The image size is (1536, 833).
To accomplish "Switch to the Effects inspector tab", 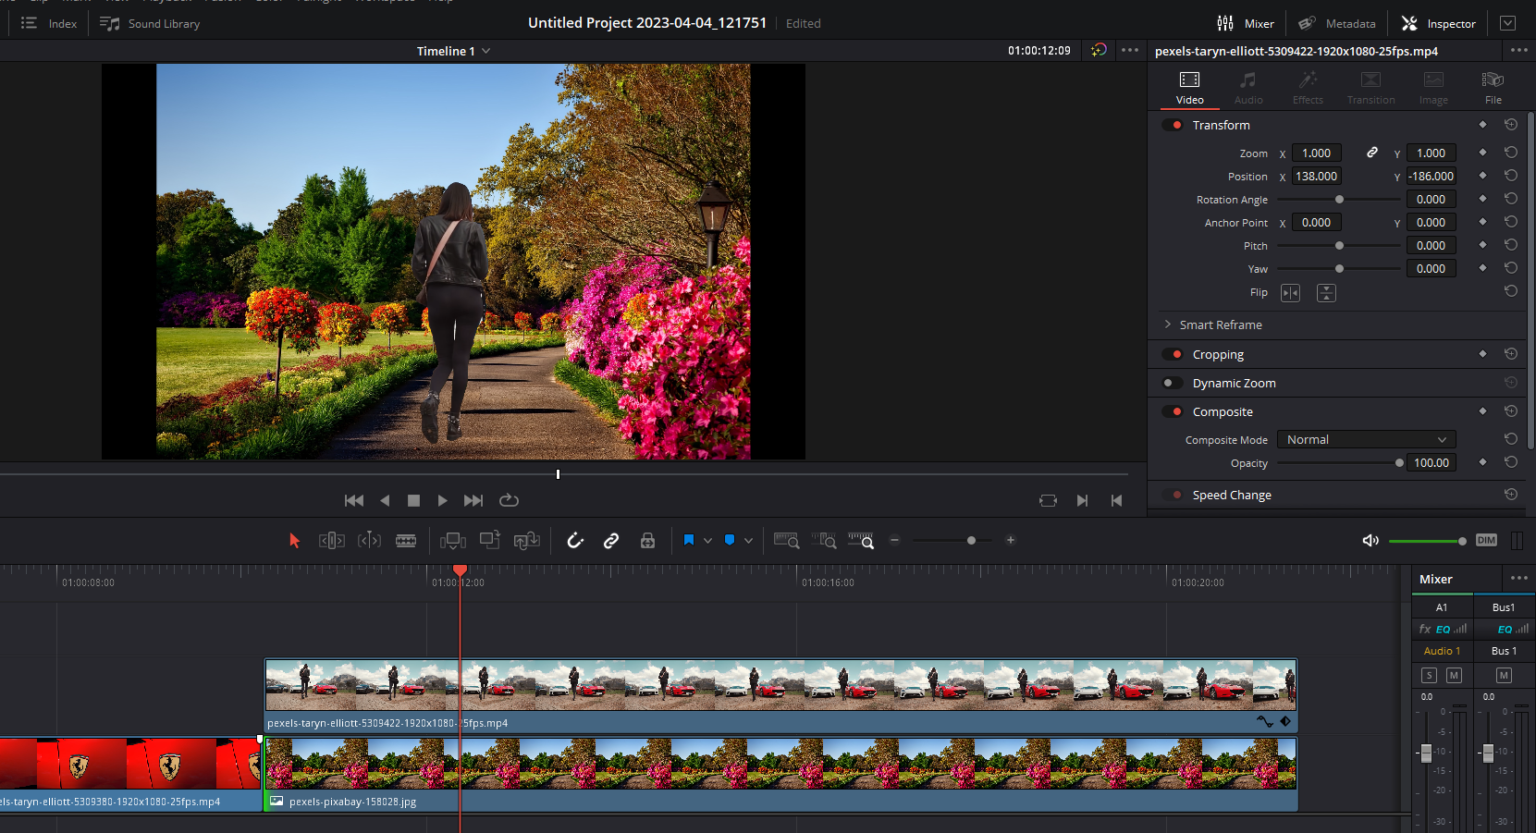I will pyautogui.click(x=1308, y=87).
